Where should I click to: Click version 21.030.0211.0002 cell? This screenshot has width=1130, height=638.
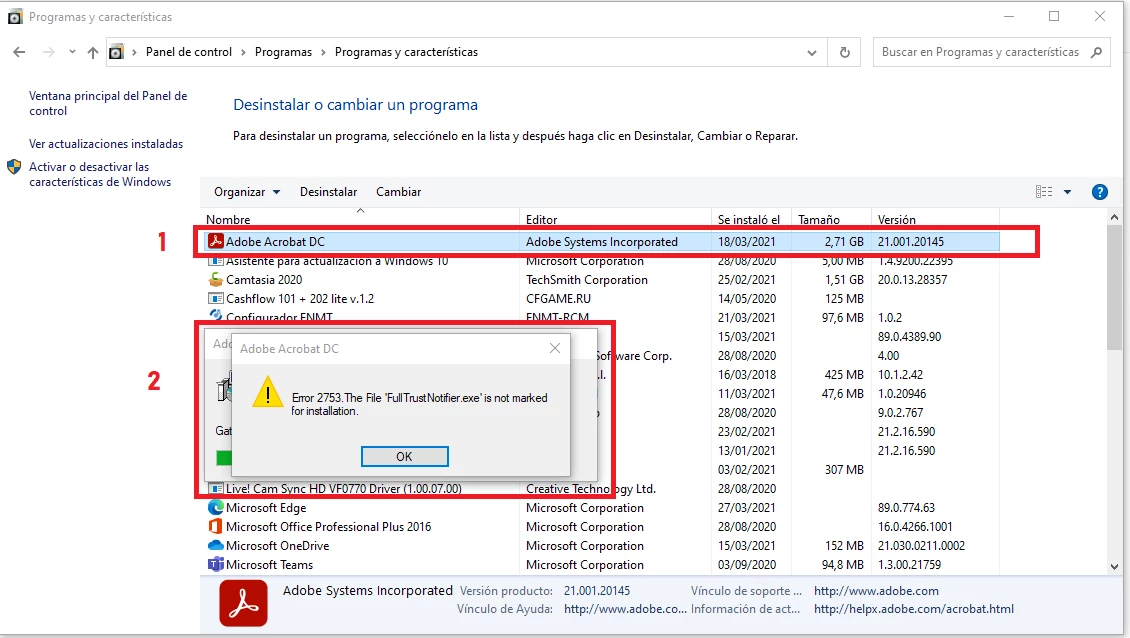click(921, 546)
